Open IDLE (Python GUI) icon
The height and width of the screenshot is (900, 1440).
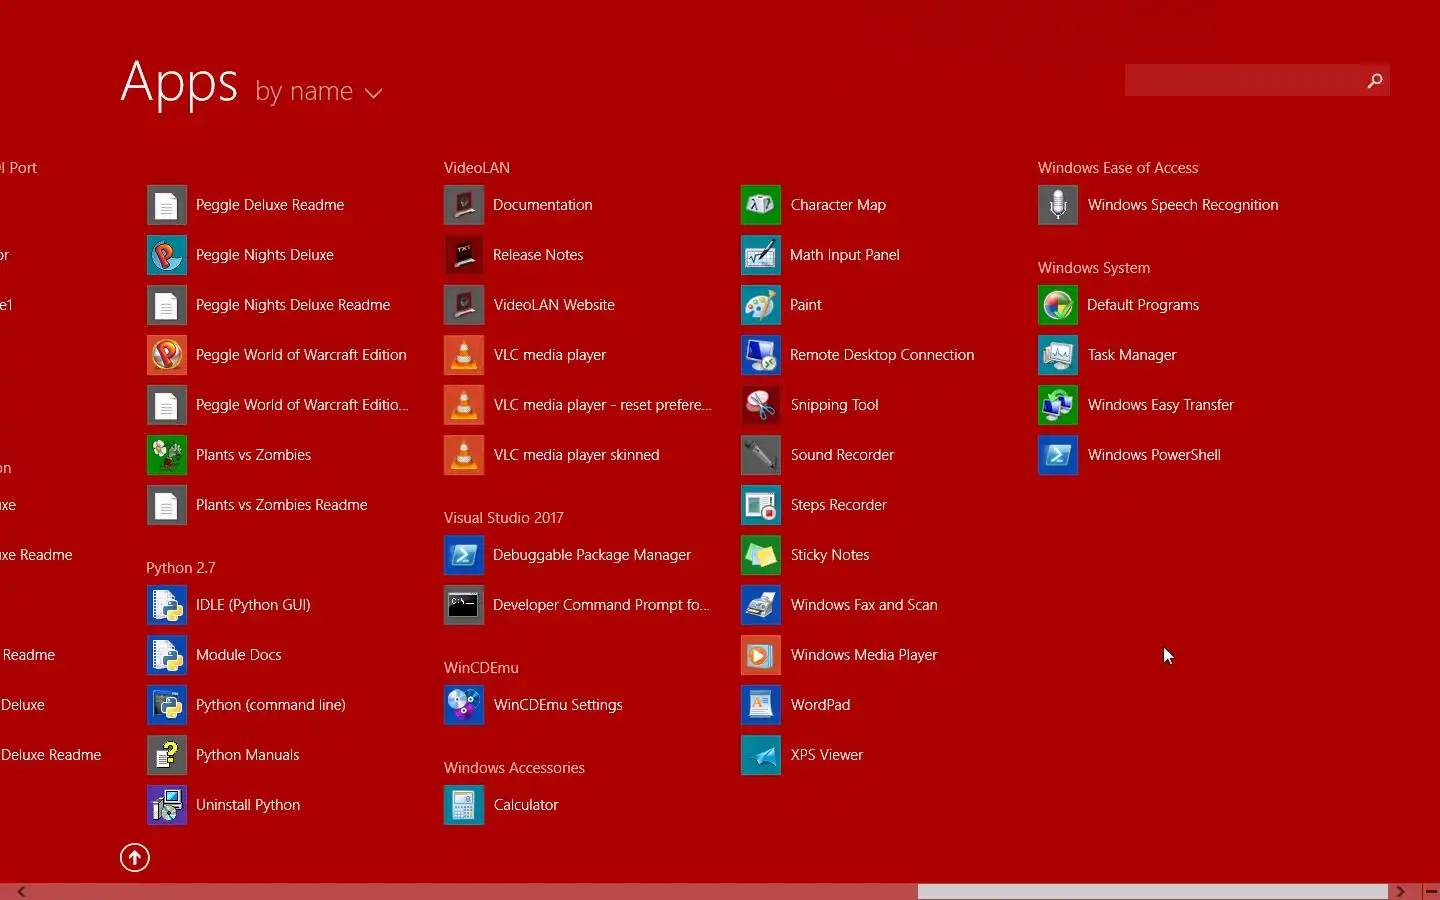pos(167,605)
